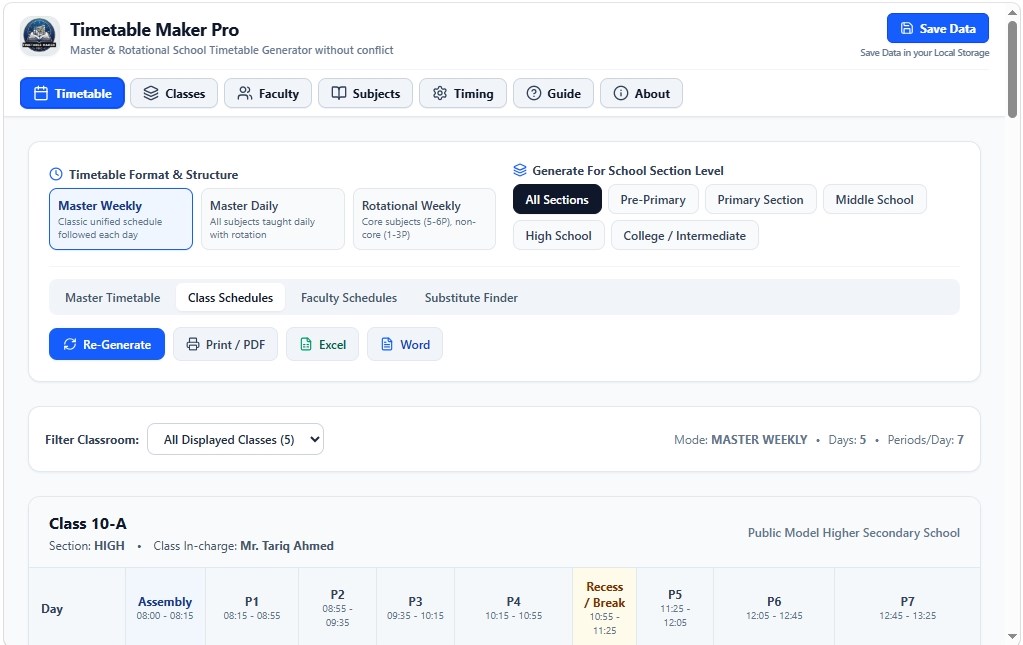Viewport: 1023px width, 645px height.
Task: Click the book icon on the Subjects tab
Action: (x=339, y=93)
